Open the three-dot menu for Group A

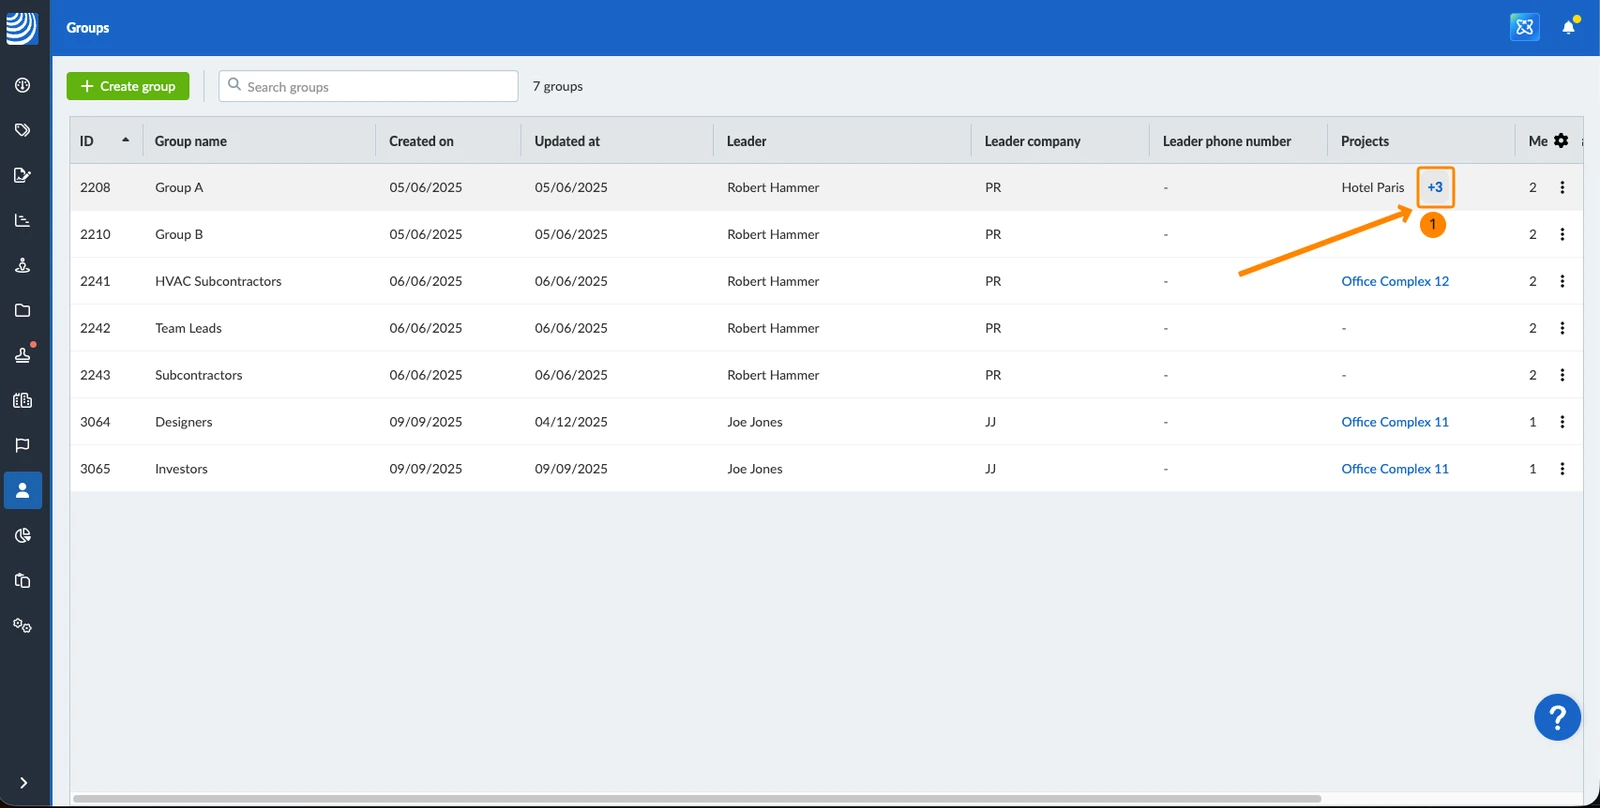coord(1562,187)
